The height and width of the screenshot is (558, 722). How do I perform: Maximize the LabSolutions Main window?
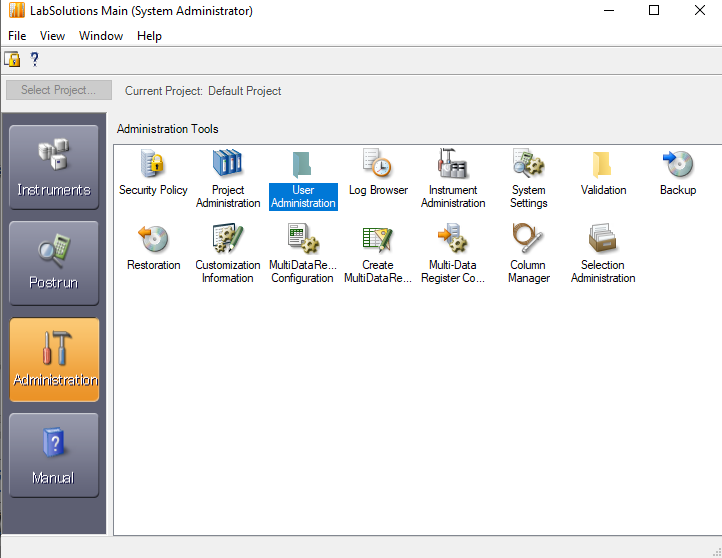pyautogui.click(x=654, y=10)
